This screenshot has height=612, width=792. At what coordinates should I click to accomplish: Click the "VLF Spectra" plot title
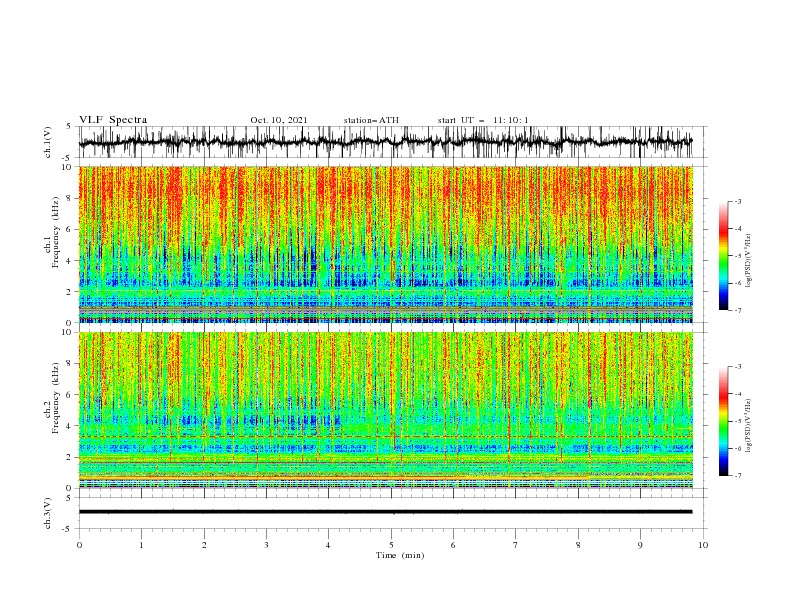[x=113, y=120]
